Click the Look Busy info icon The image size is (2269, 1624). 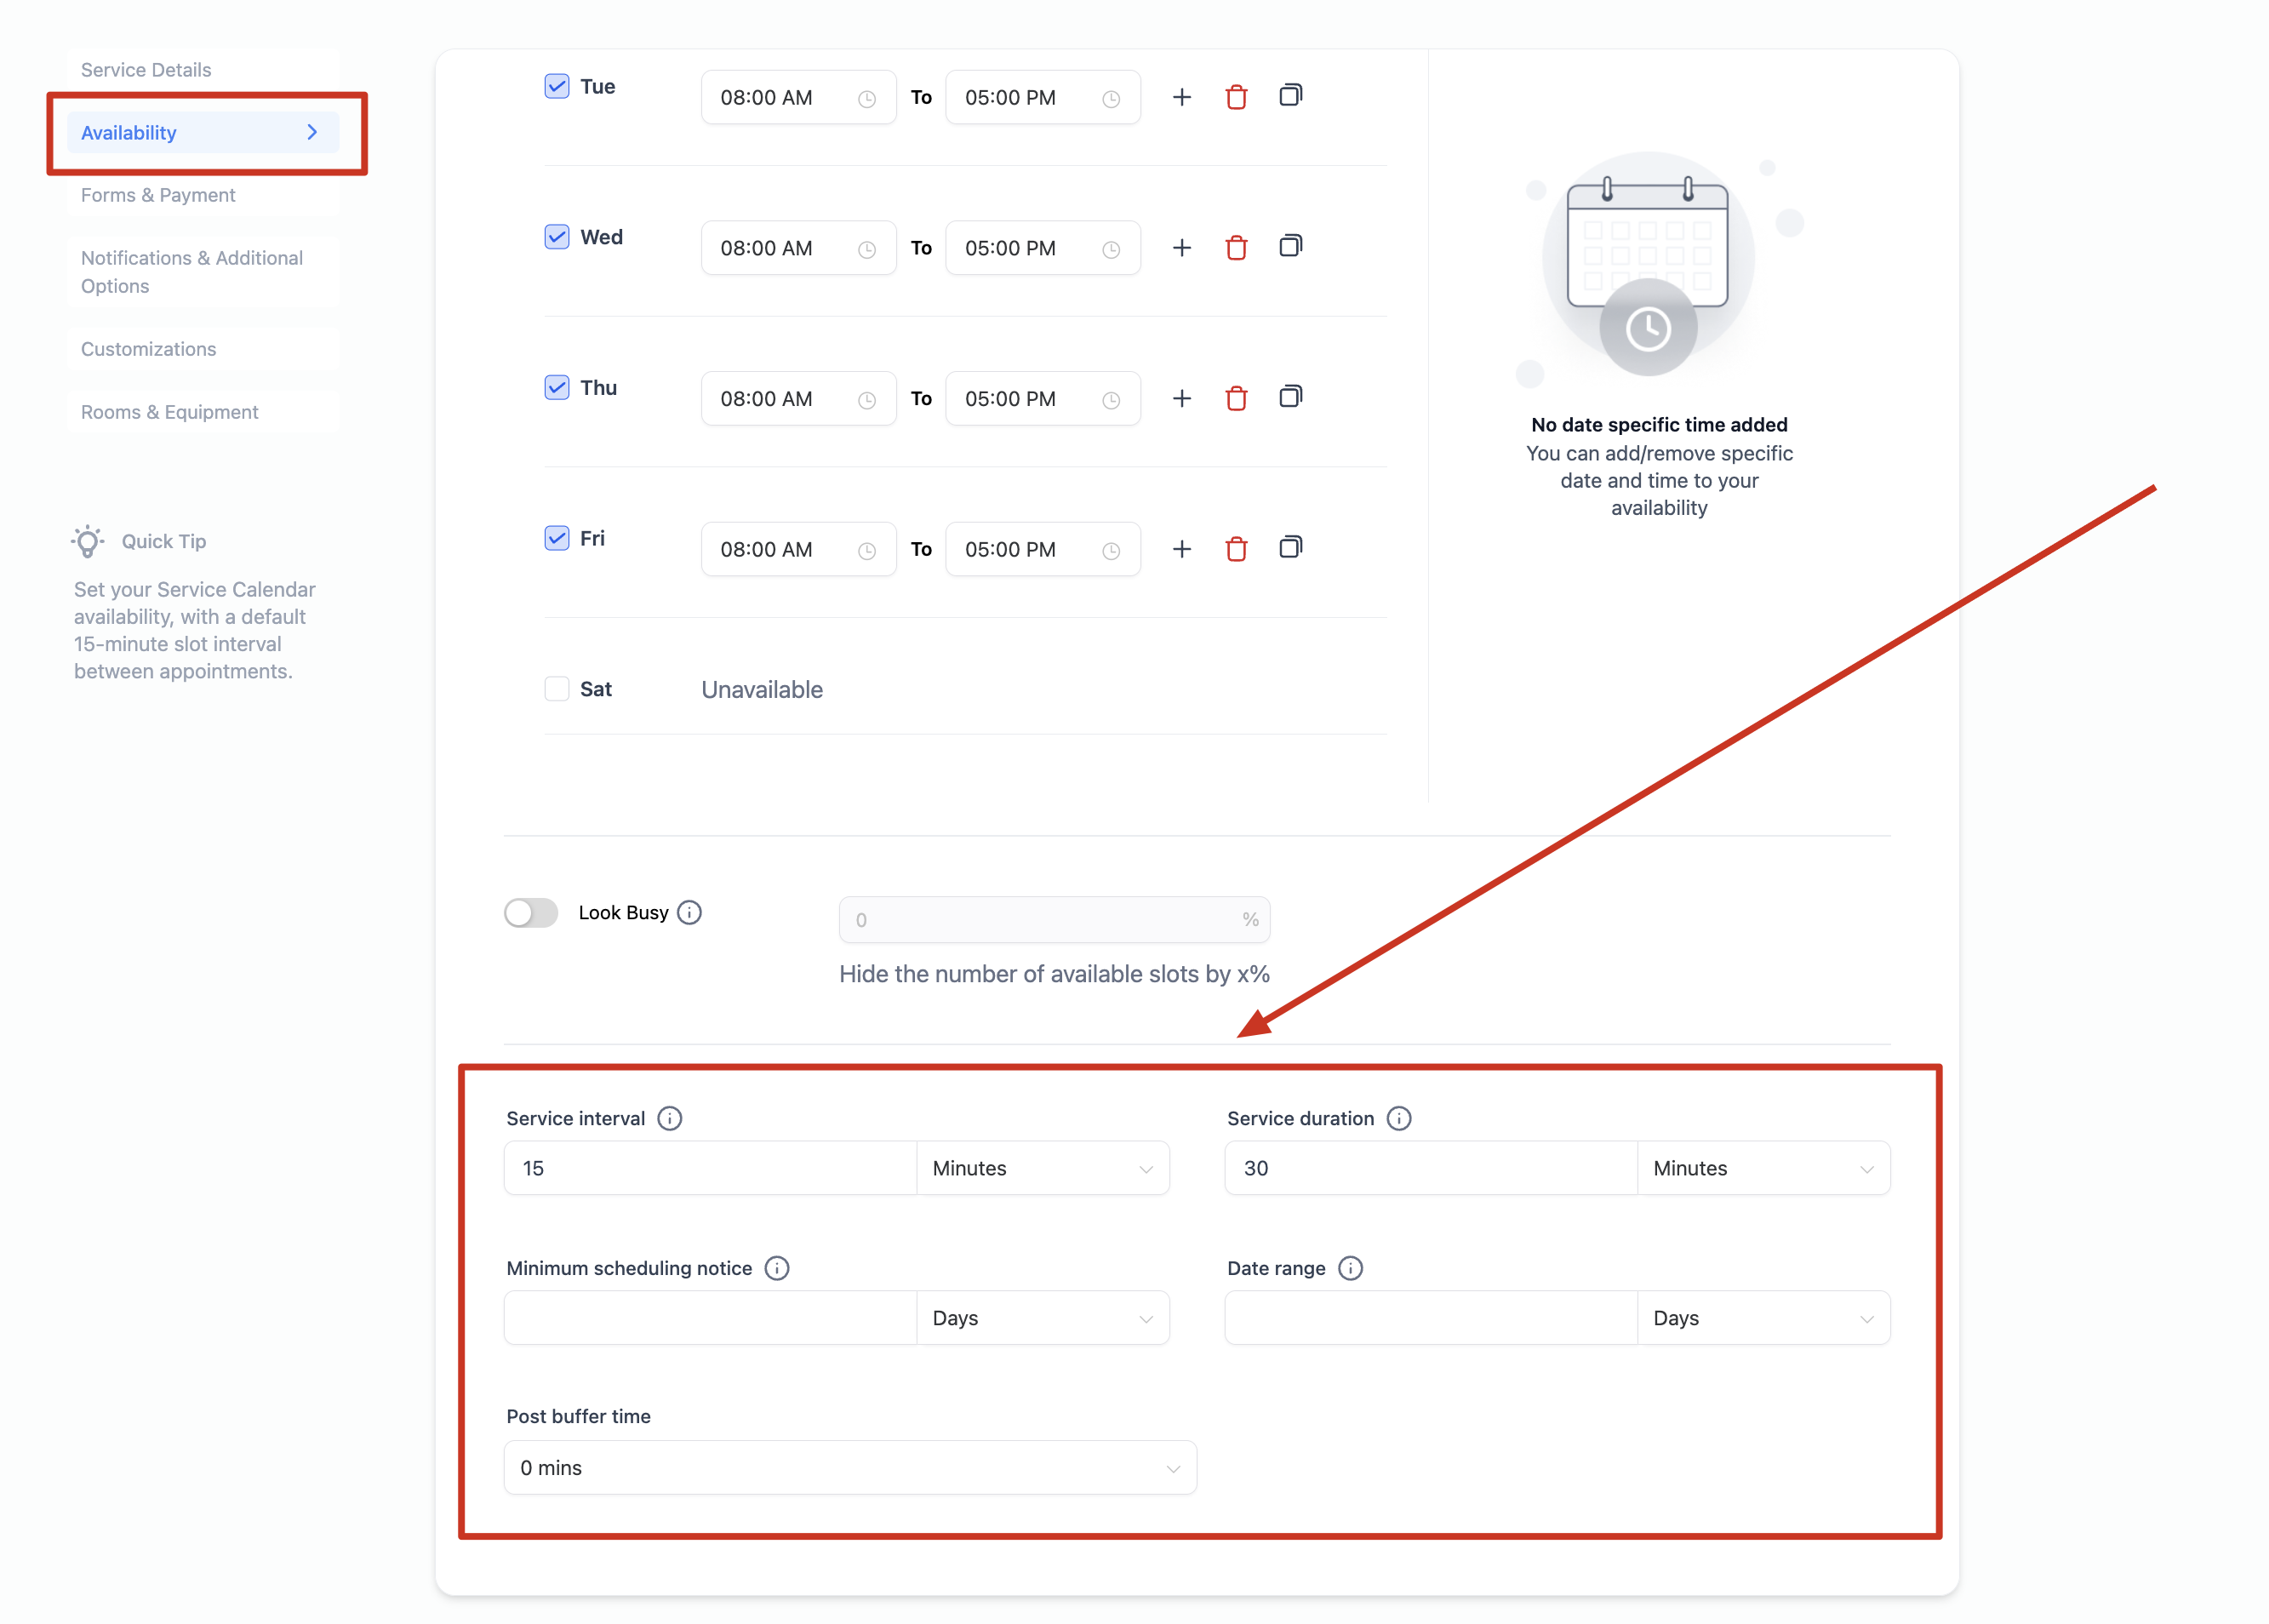point(689,912)
